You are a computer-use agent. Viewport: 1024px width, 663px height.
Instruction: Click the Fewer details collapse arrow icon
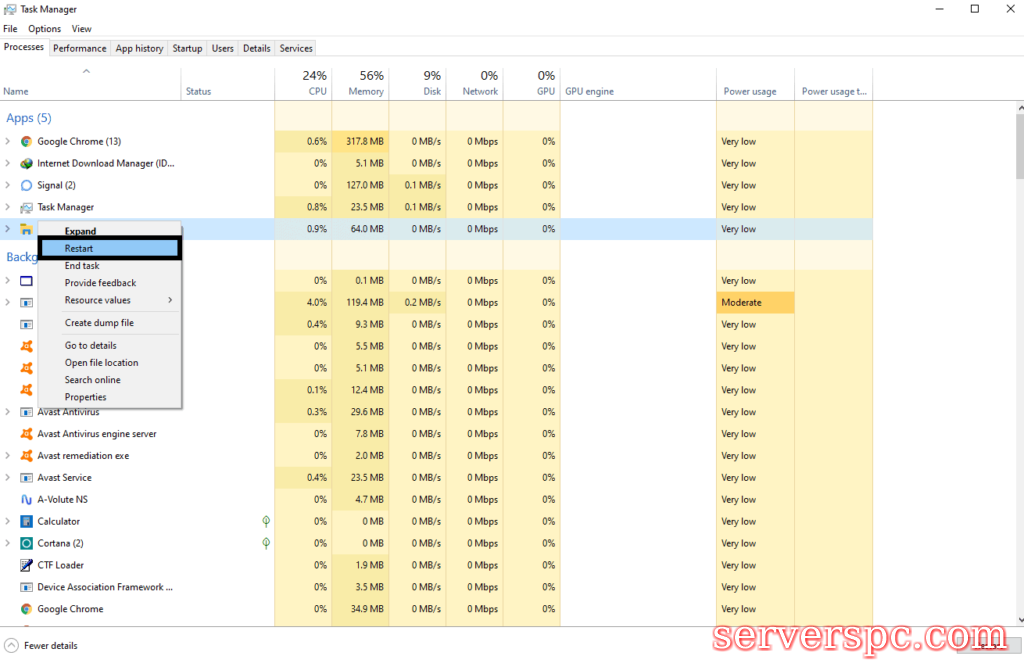pyautogui.click(x=11, y=645)
